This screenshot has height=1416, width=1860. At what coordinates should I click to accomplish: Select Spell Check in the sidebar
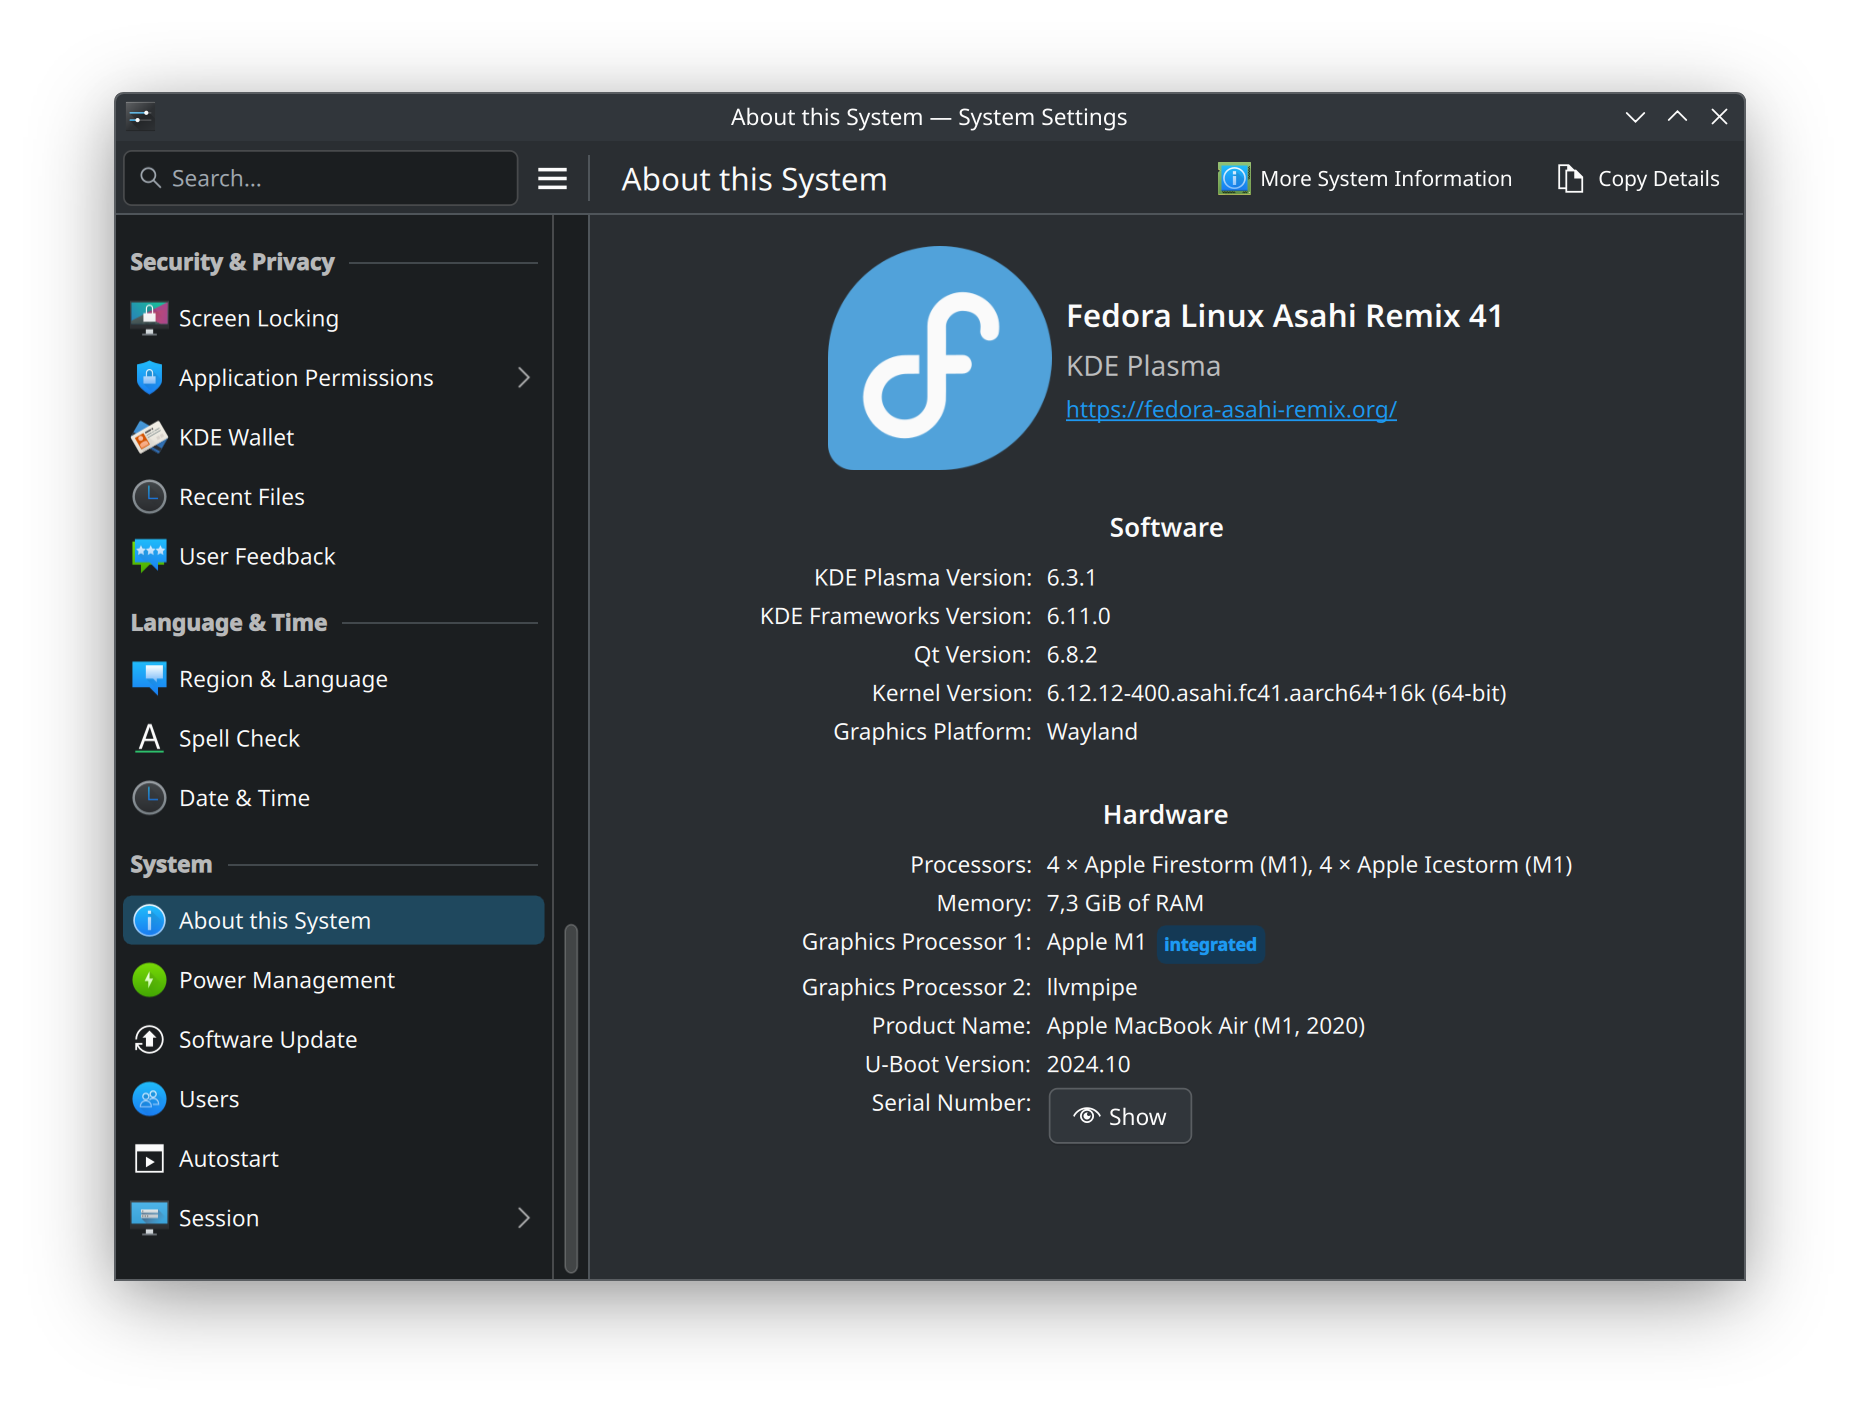click(333, 738)
